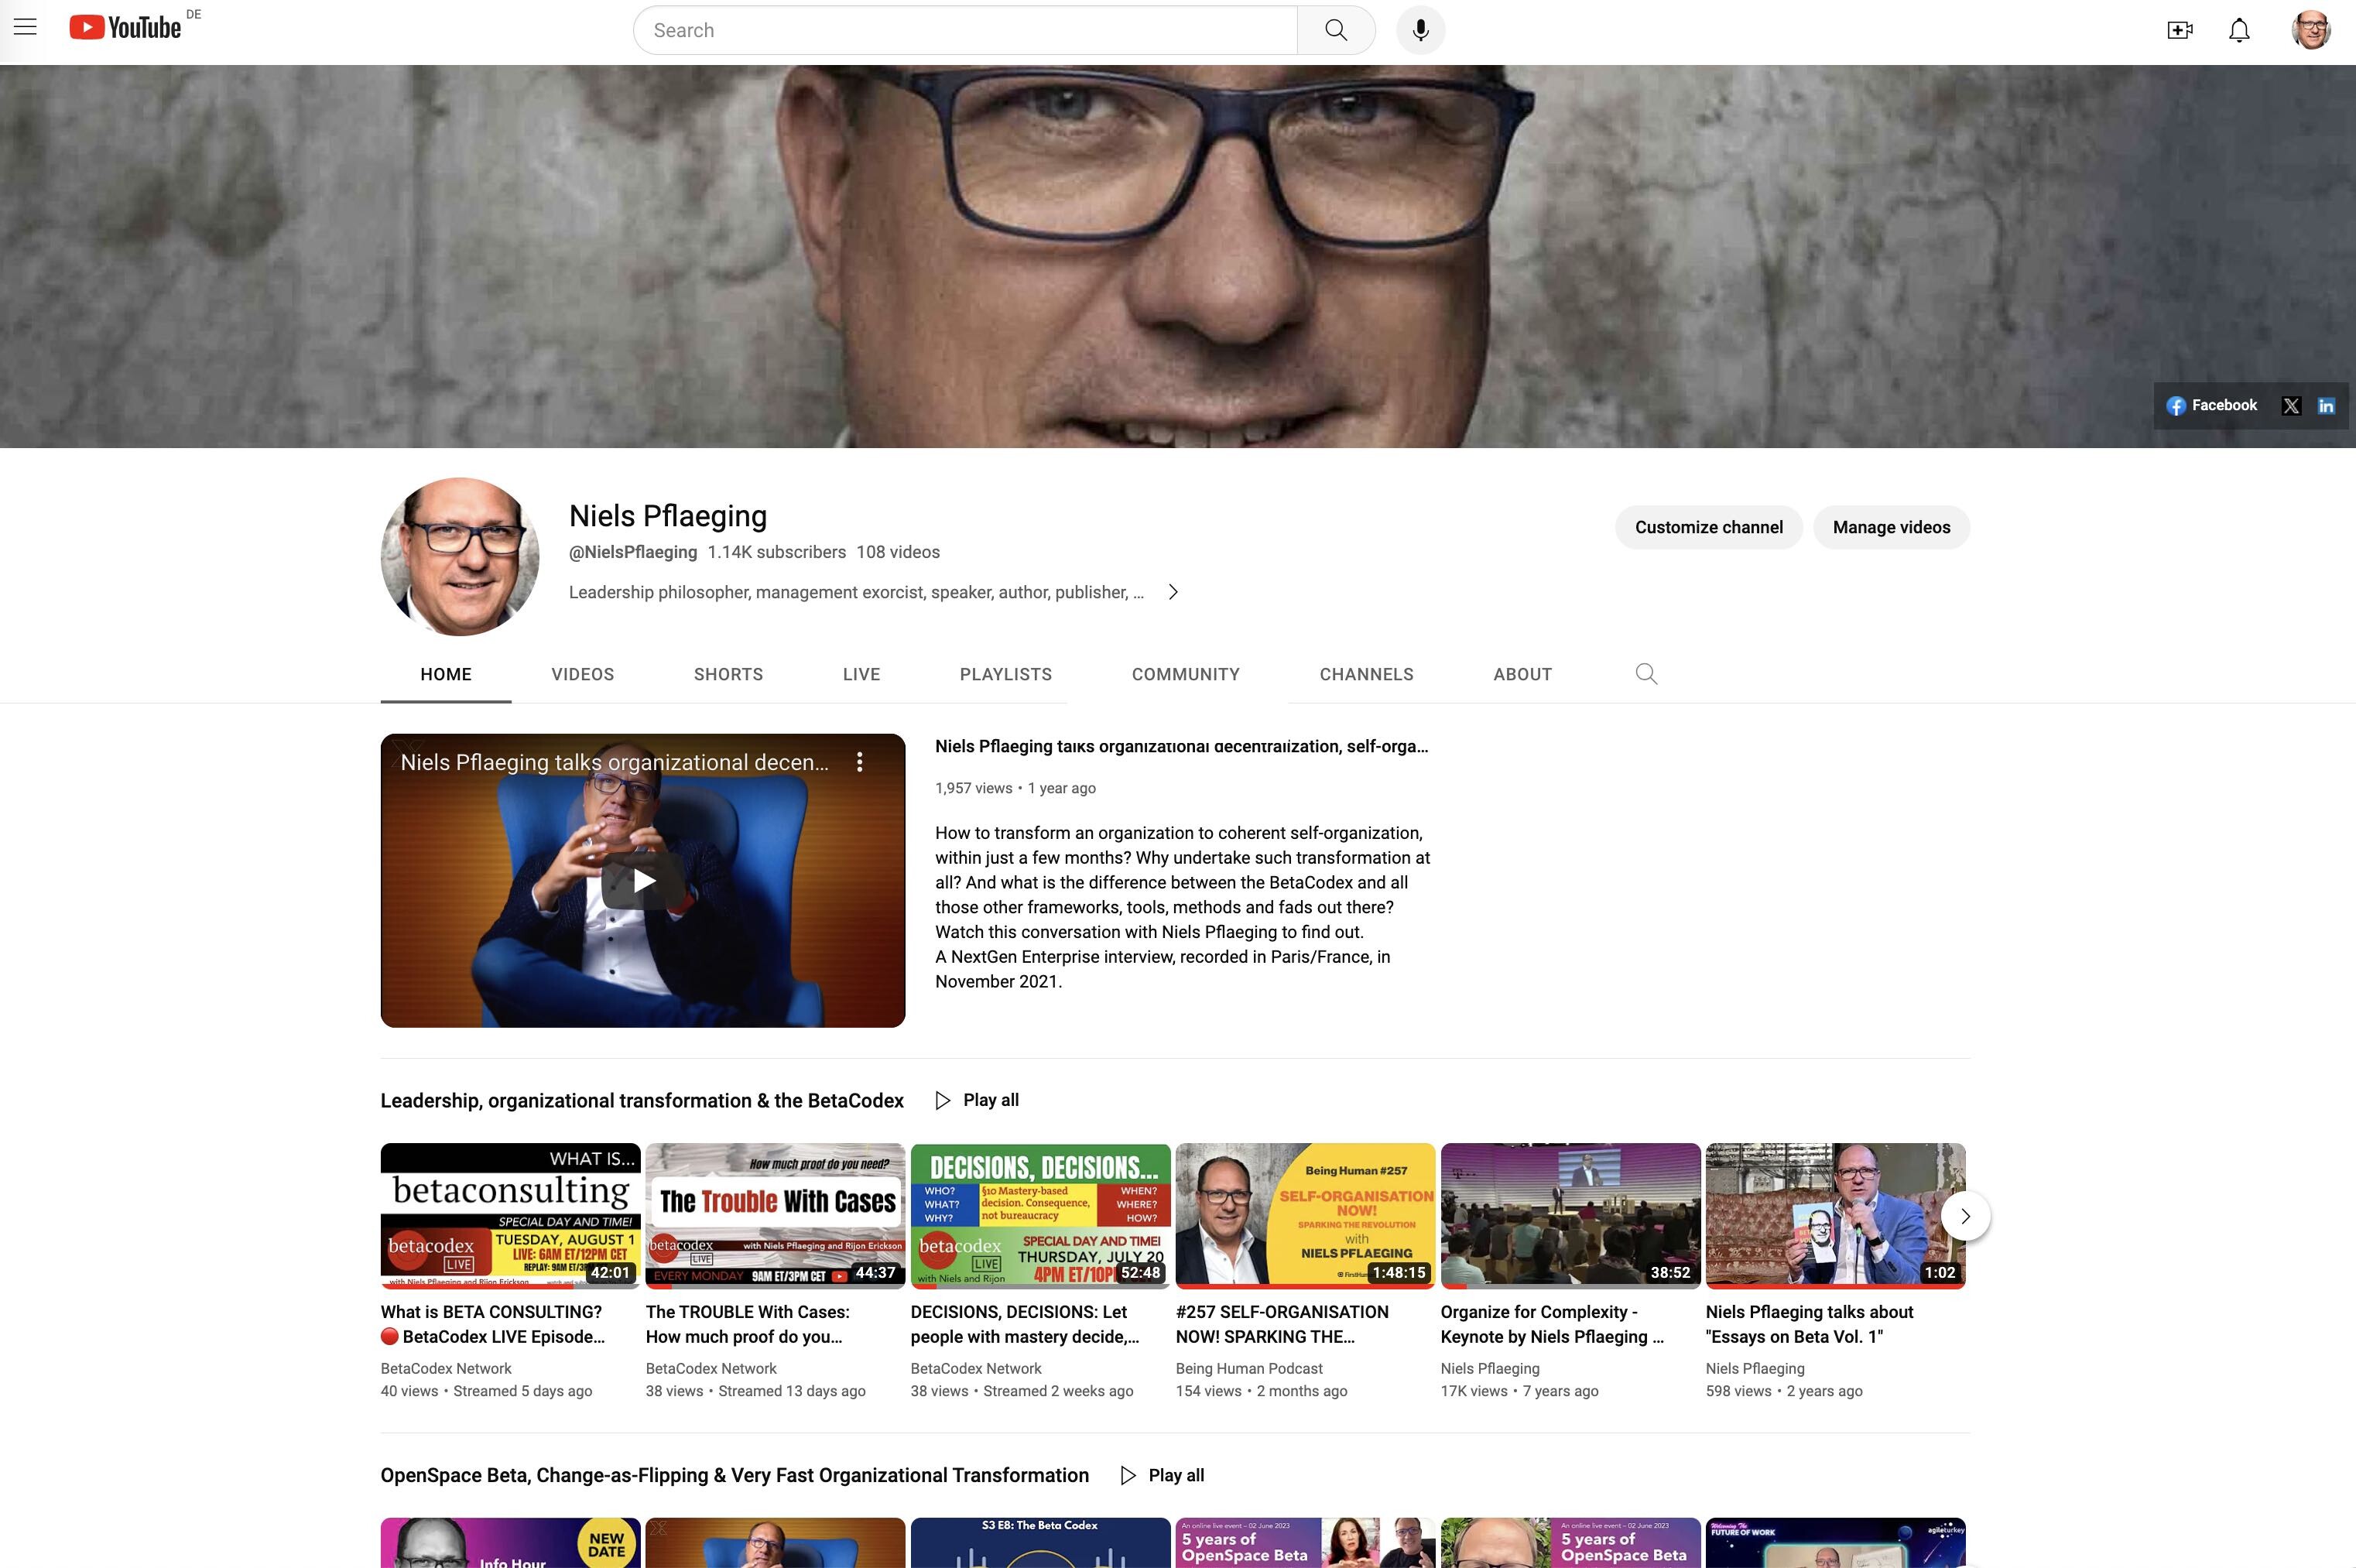
Task: Open BetaCodex Network under BETA CONSULTING
Action: 446,1368
